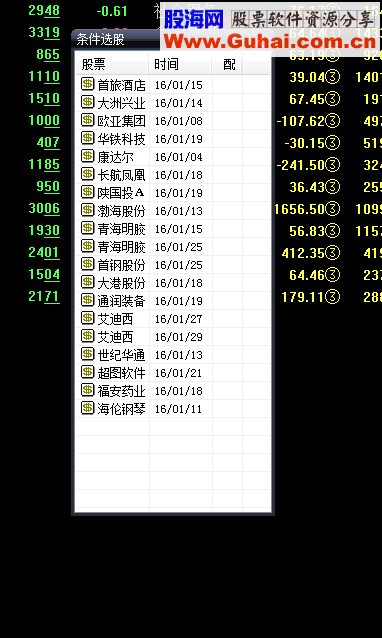
Task: Click date 16/01/19 in 通润装备 row
Action: pos(178,301)
